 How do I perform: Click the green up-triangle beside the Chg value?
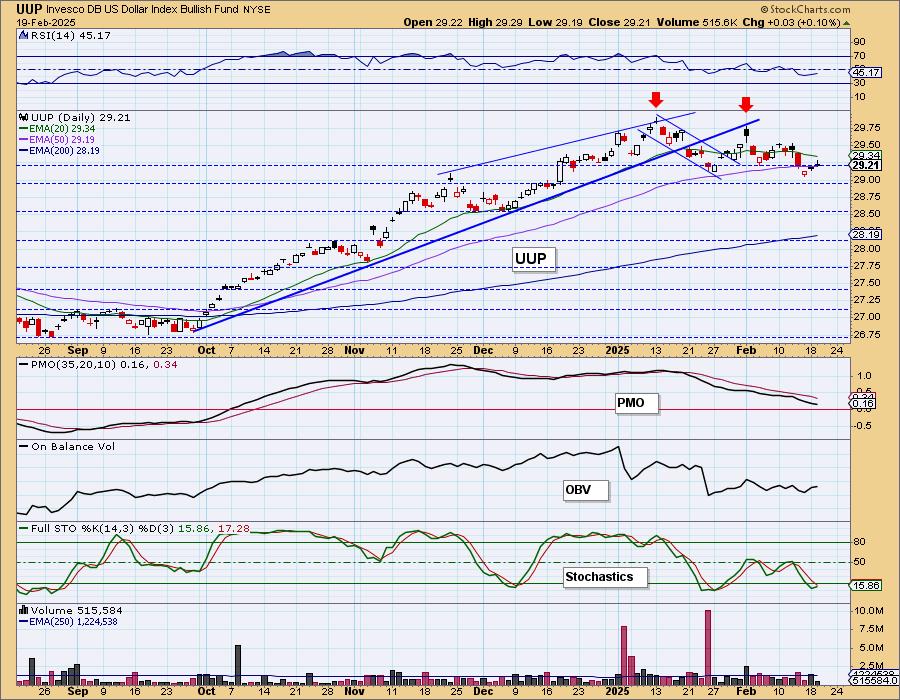coord(846,23)
